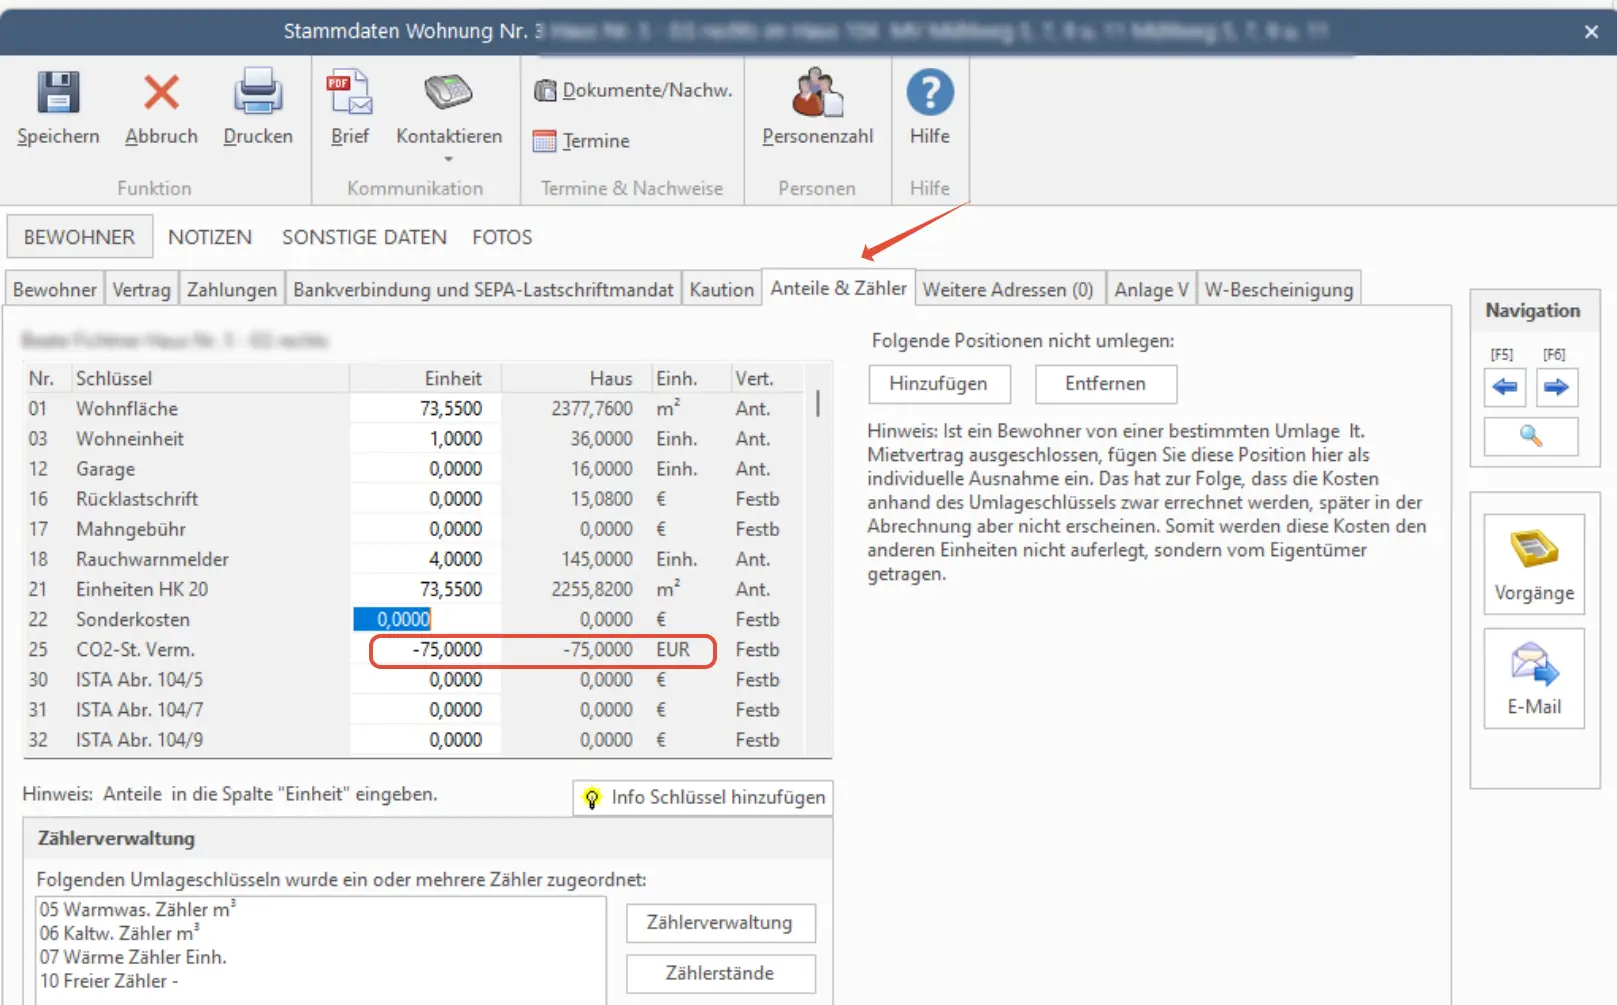This screenshot has height=1005, width=1617.
Task: Open the Hilfe question mark icon
Action: 930,92
